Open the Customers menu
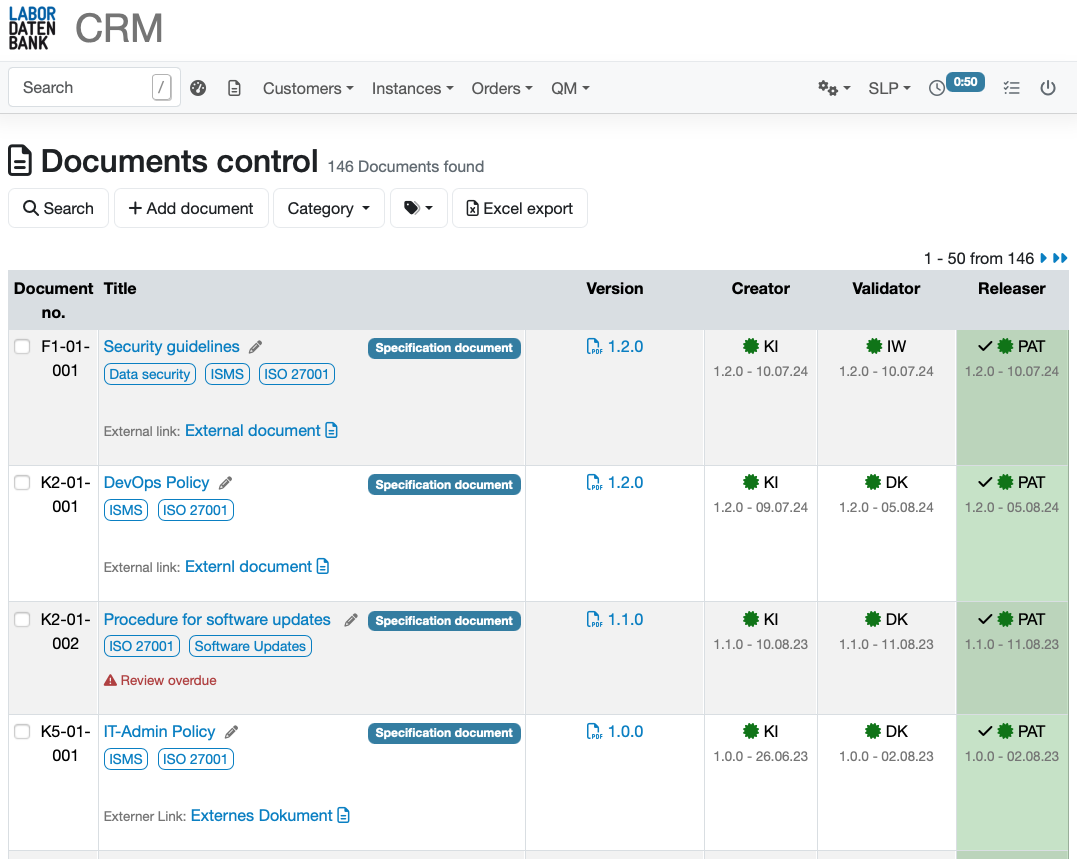This screenshot has width=1077, height=859. click(307, 88)
